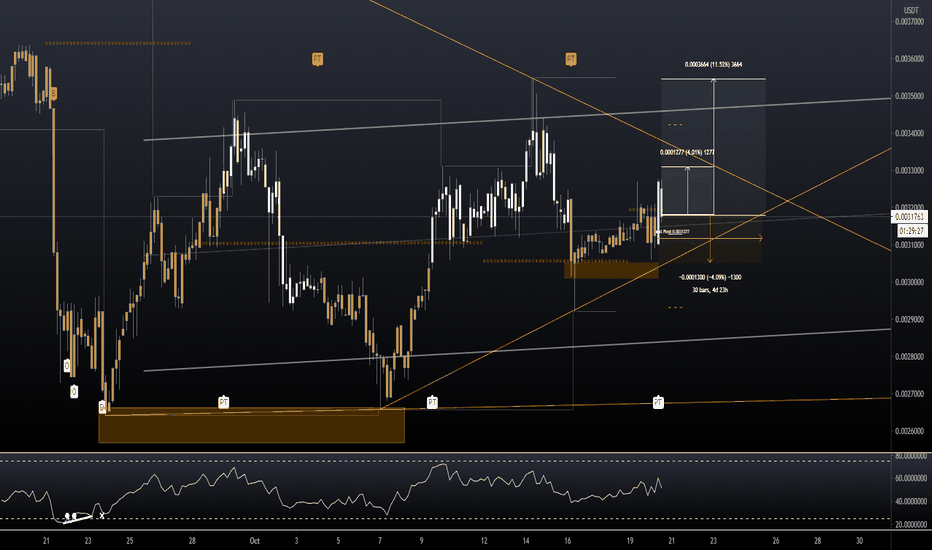The height and width of the screenshot is (550, 932).
Task: Click RSI scale value 40.0000000
Action: point(911,501)
